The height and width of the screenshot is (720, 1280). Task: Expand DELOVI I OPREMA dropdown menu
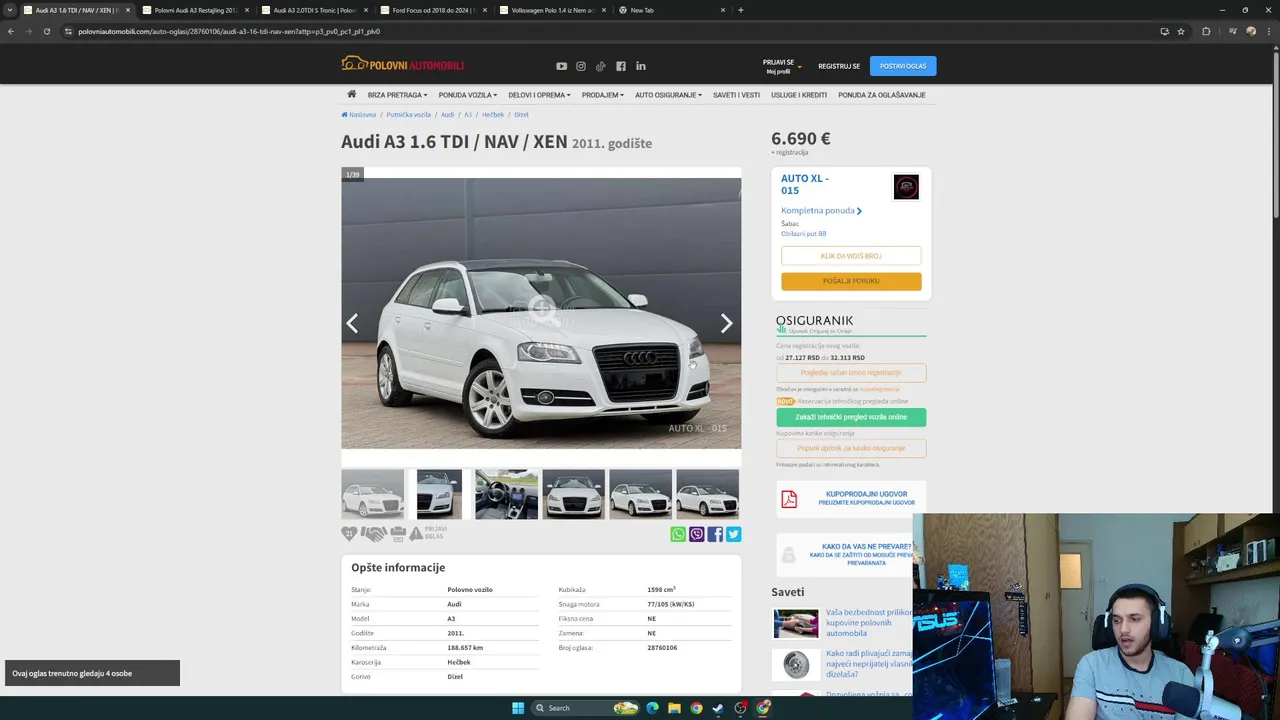[x=540, y=95]
